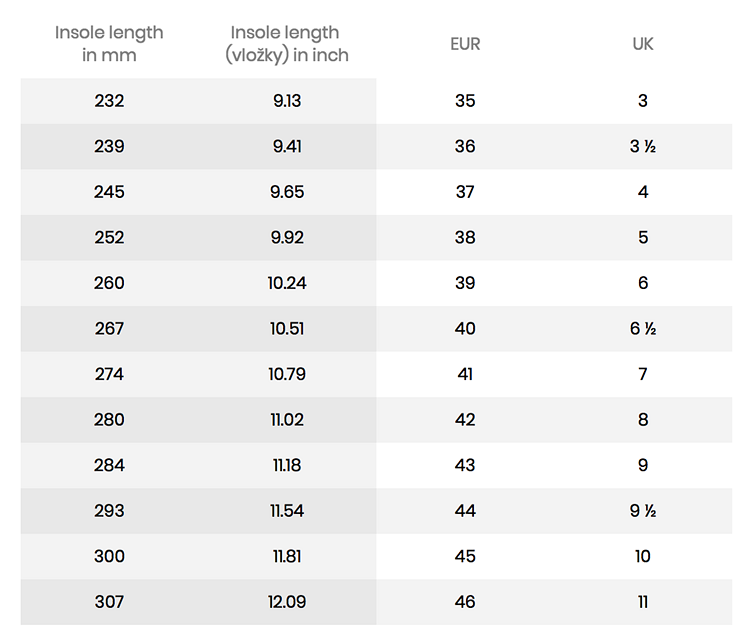750x642 pixels.
Task: Click the 10.51 inch value cell
Action: (x=287, y=328)
